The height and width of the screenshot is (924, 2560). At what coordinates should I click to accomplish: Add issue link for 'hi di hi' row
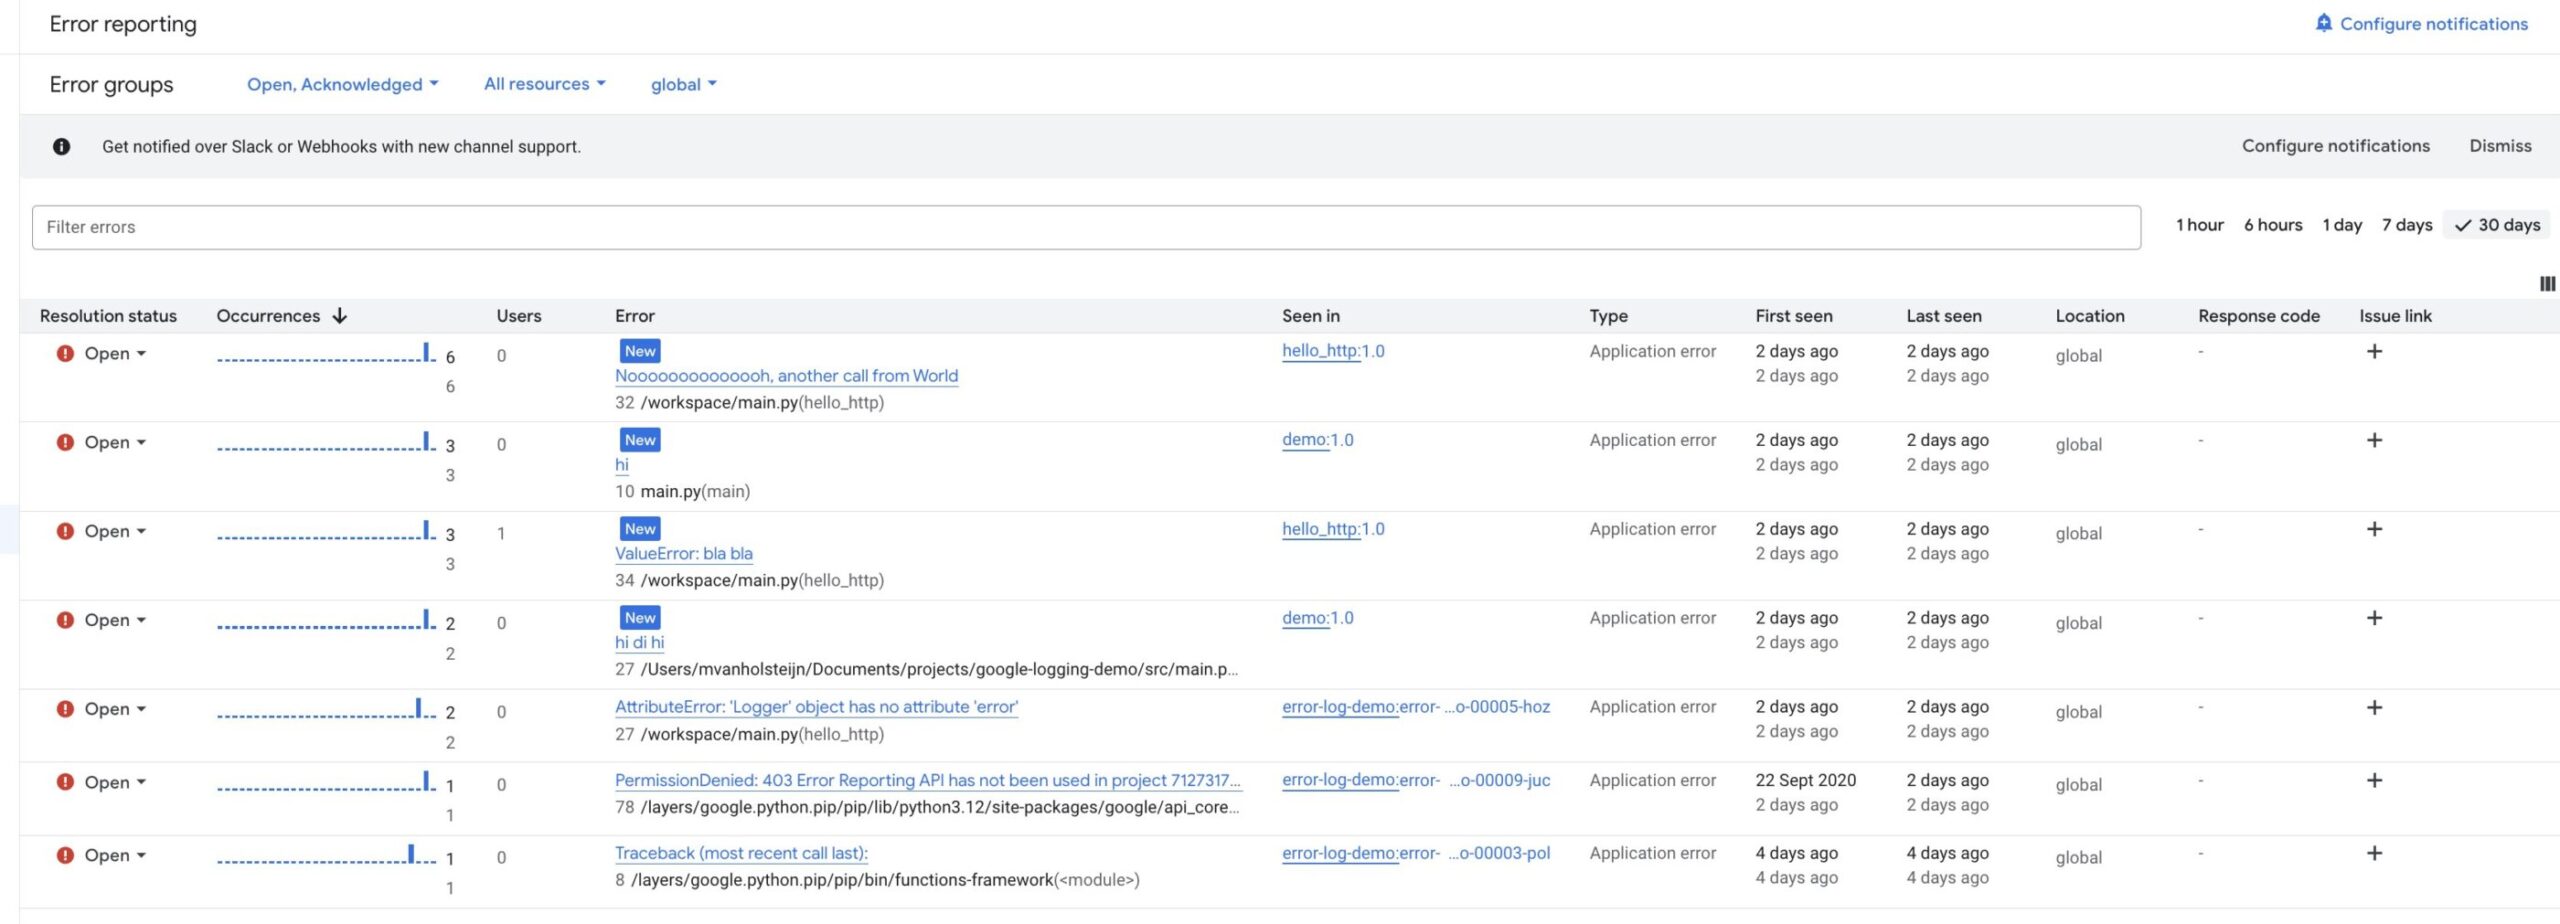pos(2374,618)
